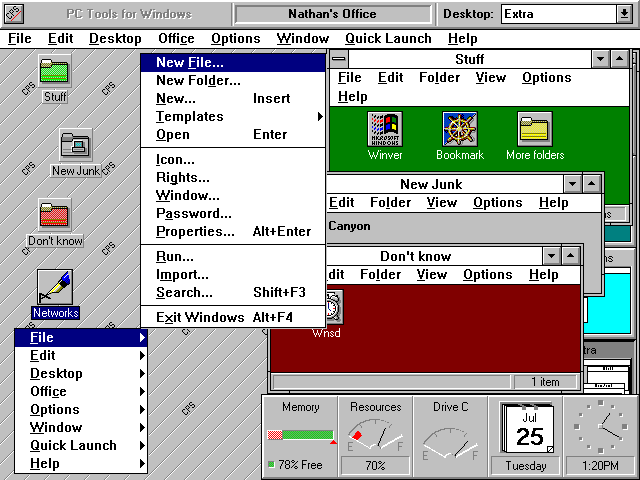Choose New Folder... from the menu
Image resolution: width=640 pixels, height=480 pixels.
[x=233, y=80]
